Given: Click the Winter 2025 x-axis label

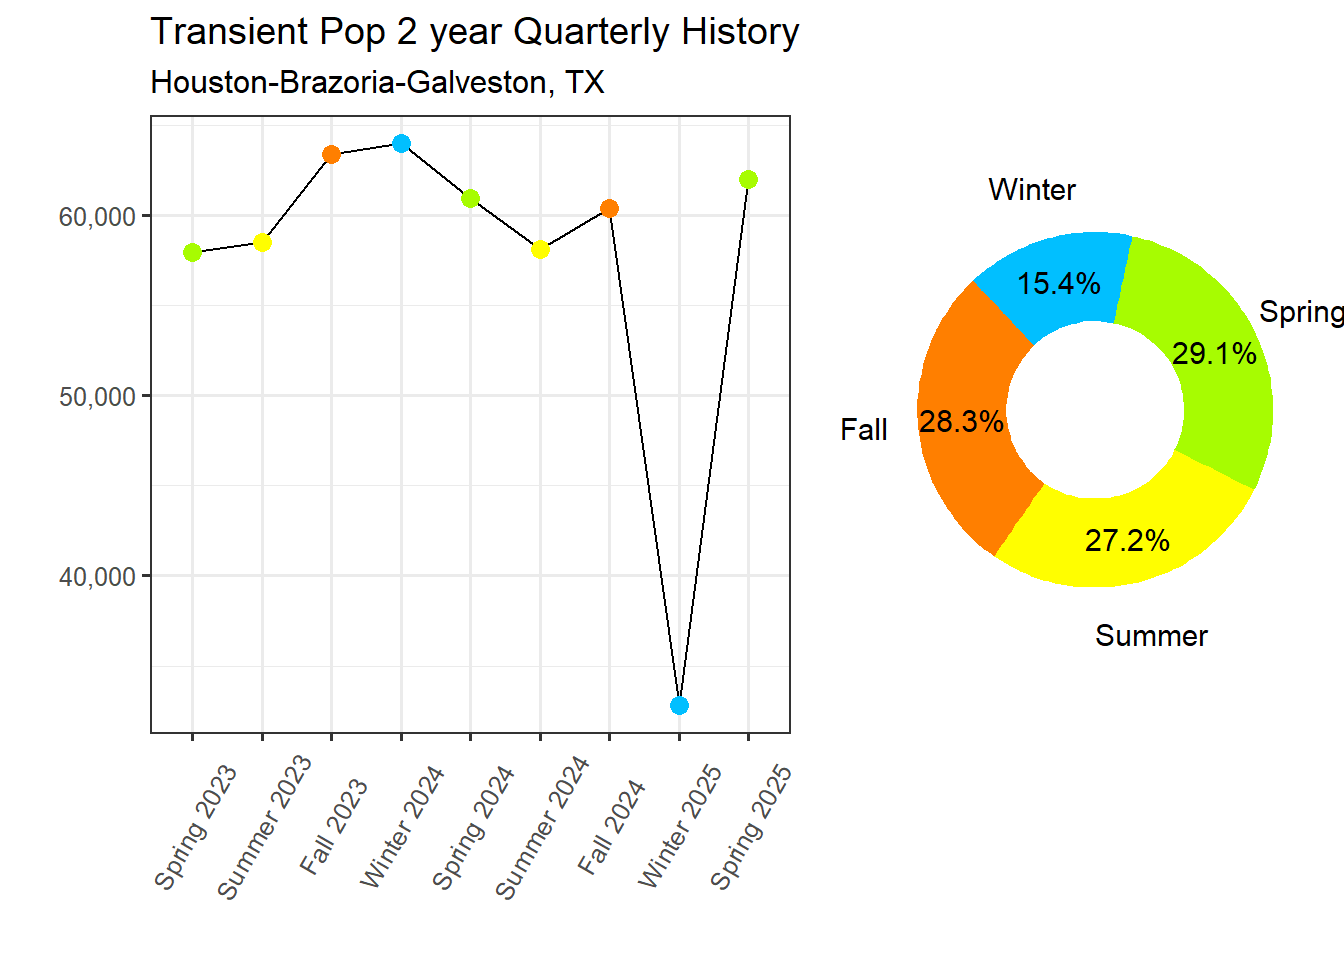Looking at the screenshot, I should coord(680,825).
